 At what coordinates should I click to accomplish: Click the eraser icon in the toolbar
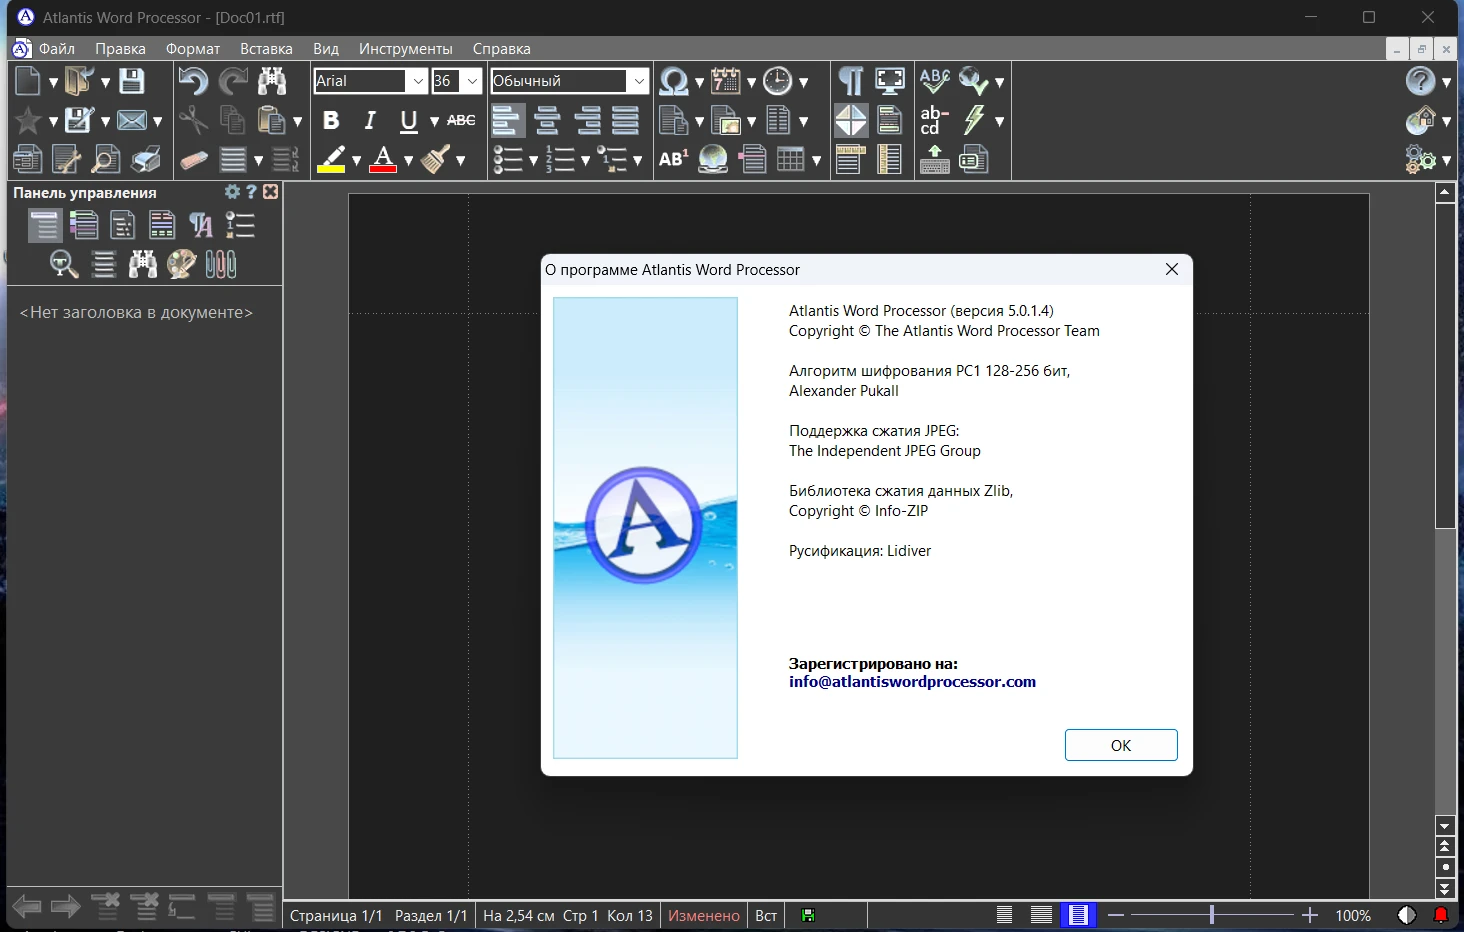pyautogui.click(x=193, y=159)
